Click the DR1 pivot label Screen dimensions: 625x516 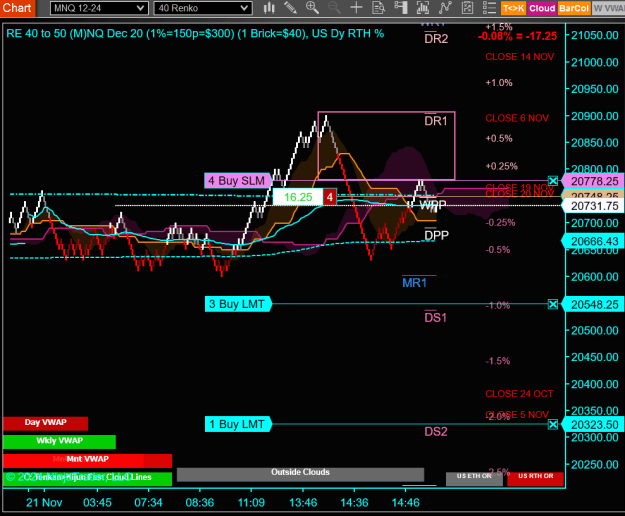(x=436, y=121)
